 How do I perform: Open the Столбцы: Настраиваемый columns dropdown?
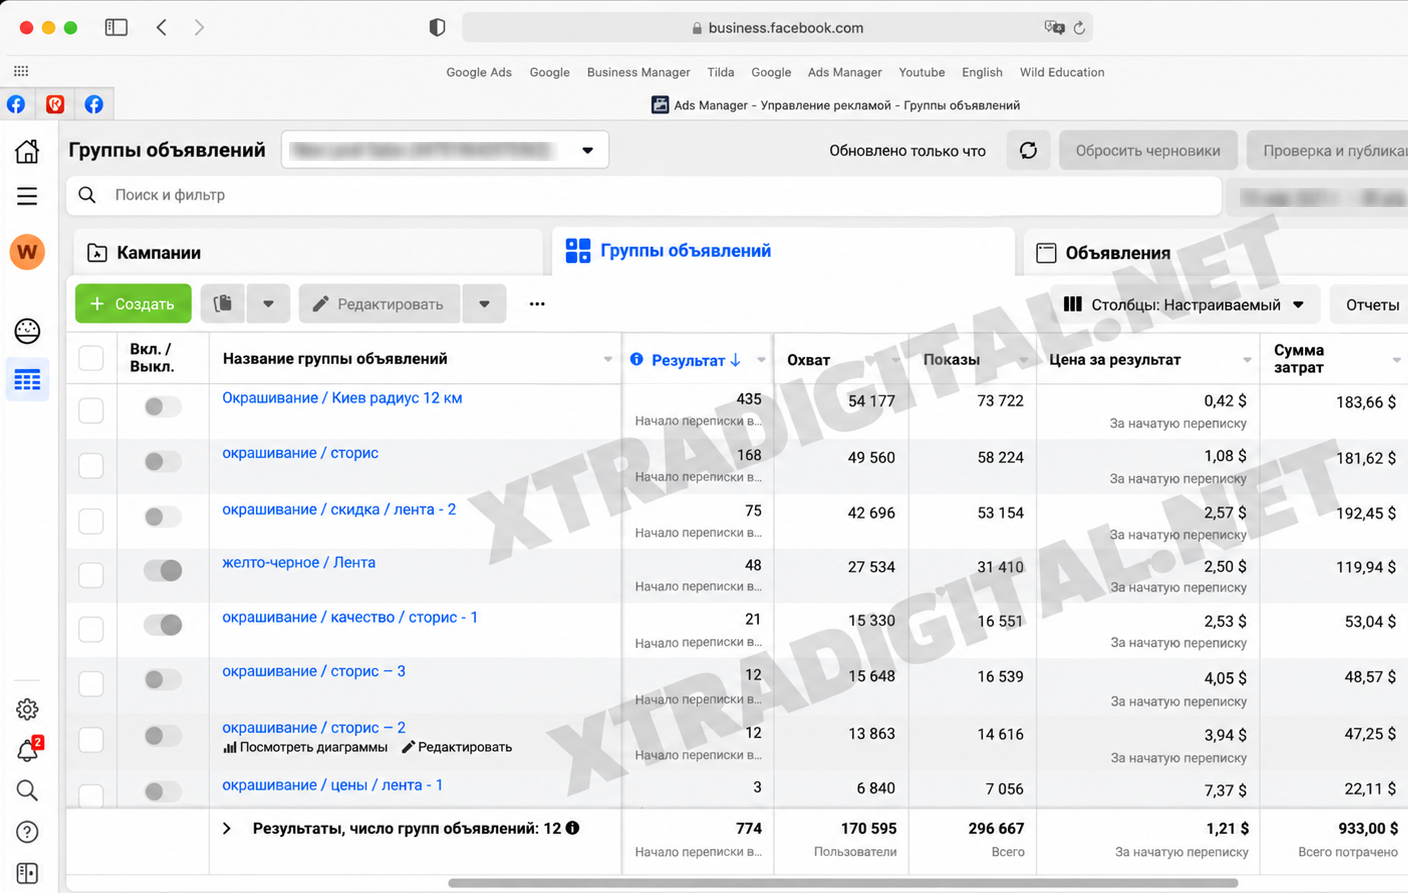pos(1184,304)
